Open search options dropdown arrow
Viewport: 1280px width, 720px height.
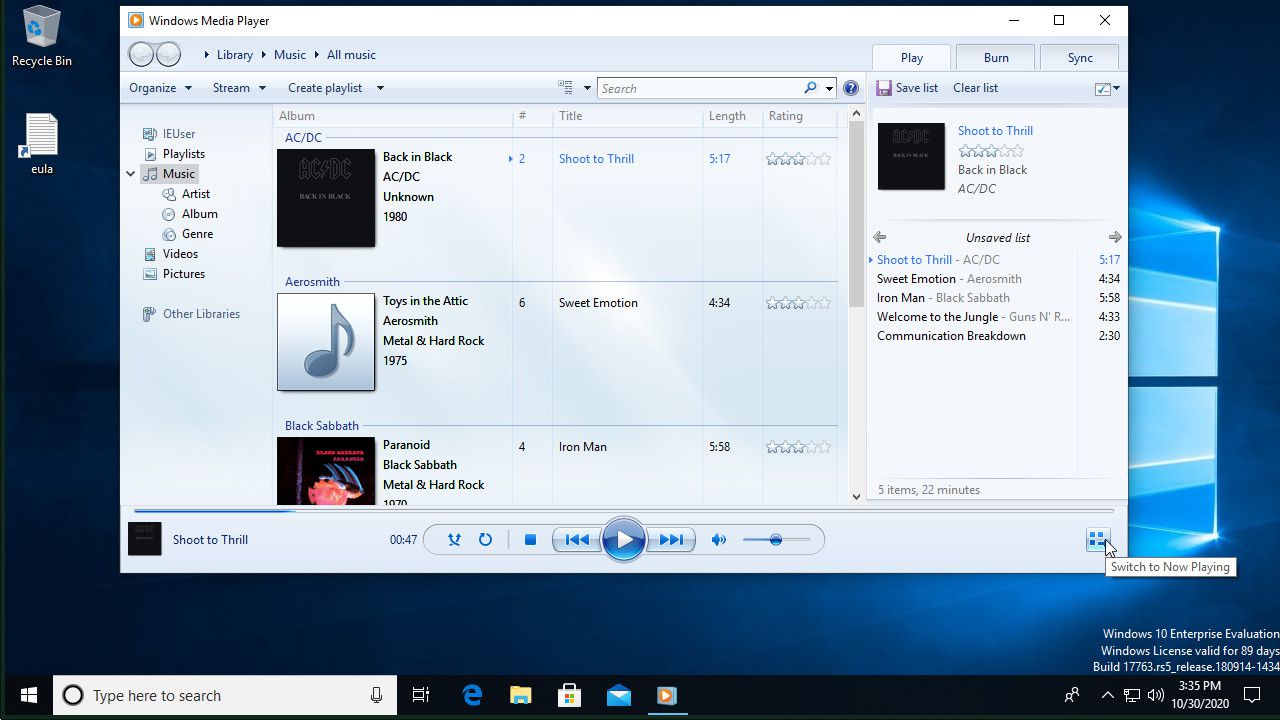coord(829,88)
